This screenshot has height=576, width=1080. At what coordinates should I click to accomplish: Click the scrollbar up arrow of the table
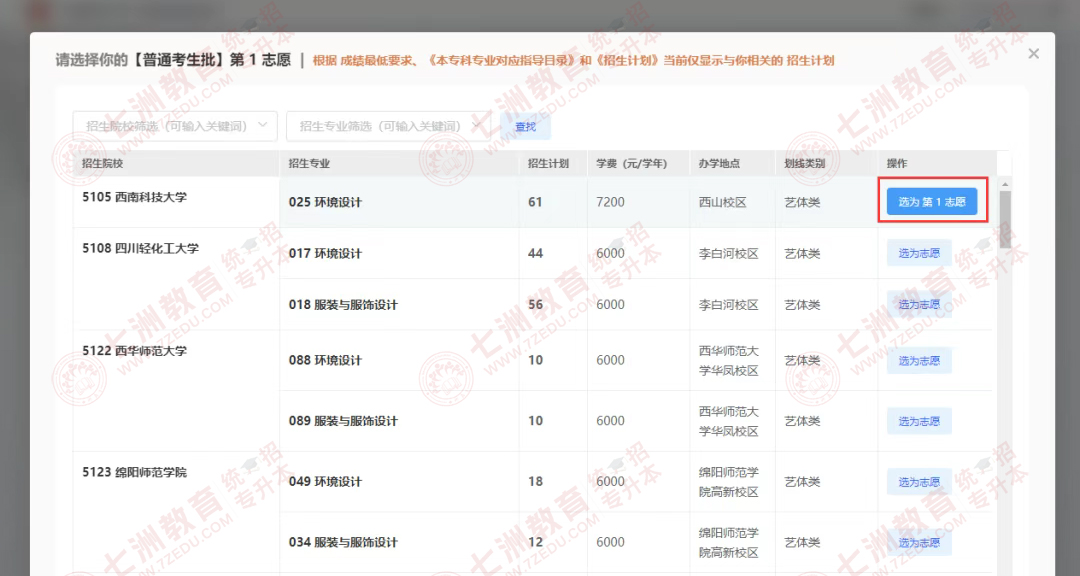click(x=1005, y=184)
